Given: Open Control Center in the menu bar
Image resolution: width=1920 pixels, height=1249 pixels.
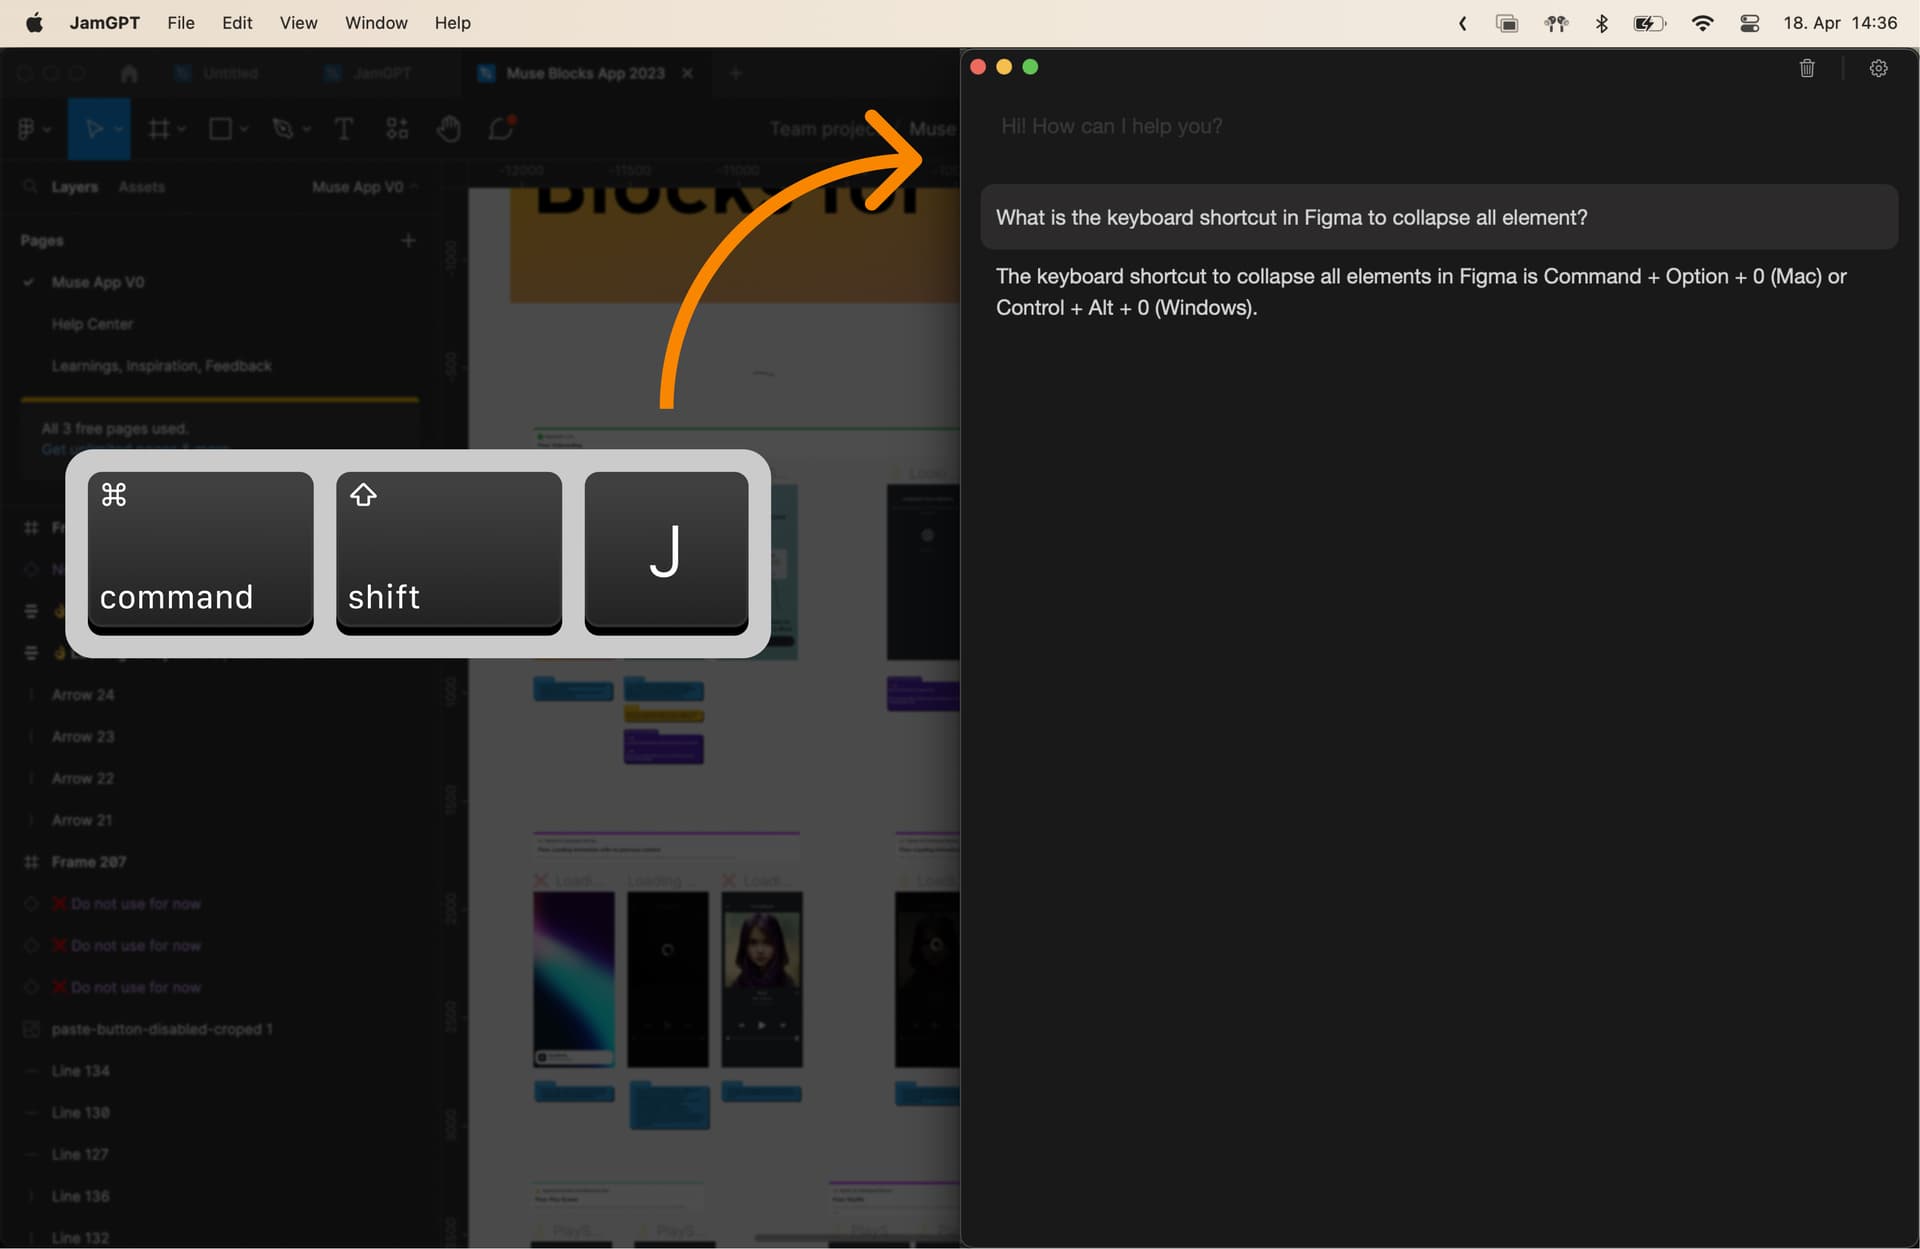Looking at the screenshot, I should point(1749,23).
